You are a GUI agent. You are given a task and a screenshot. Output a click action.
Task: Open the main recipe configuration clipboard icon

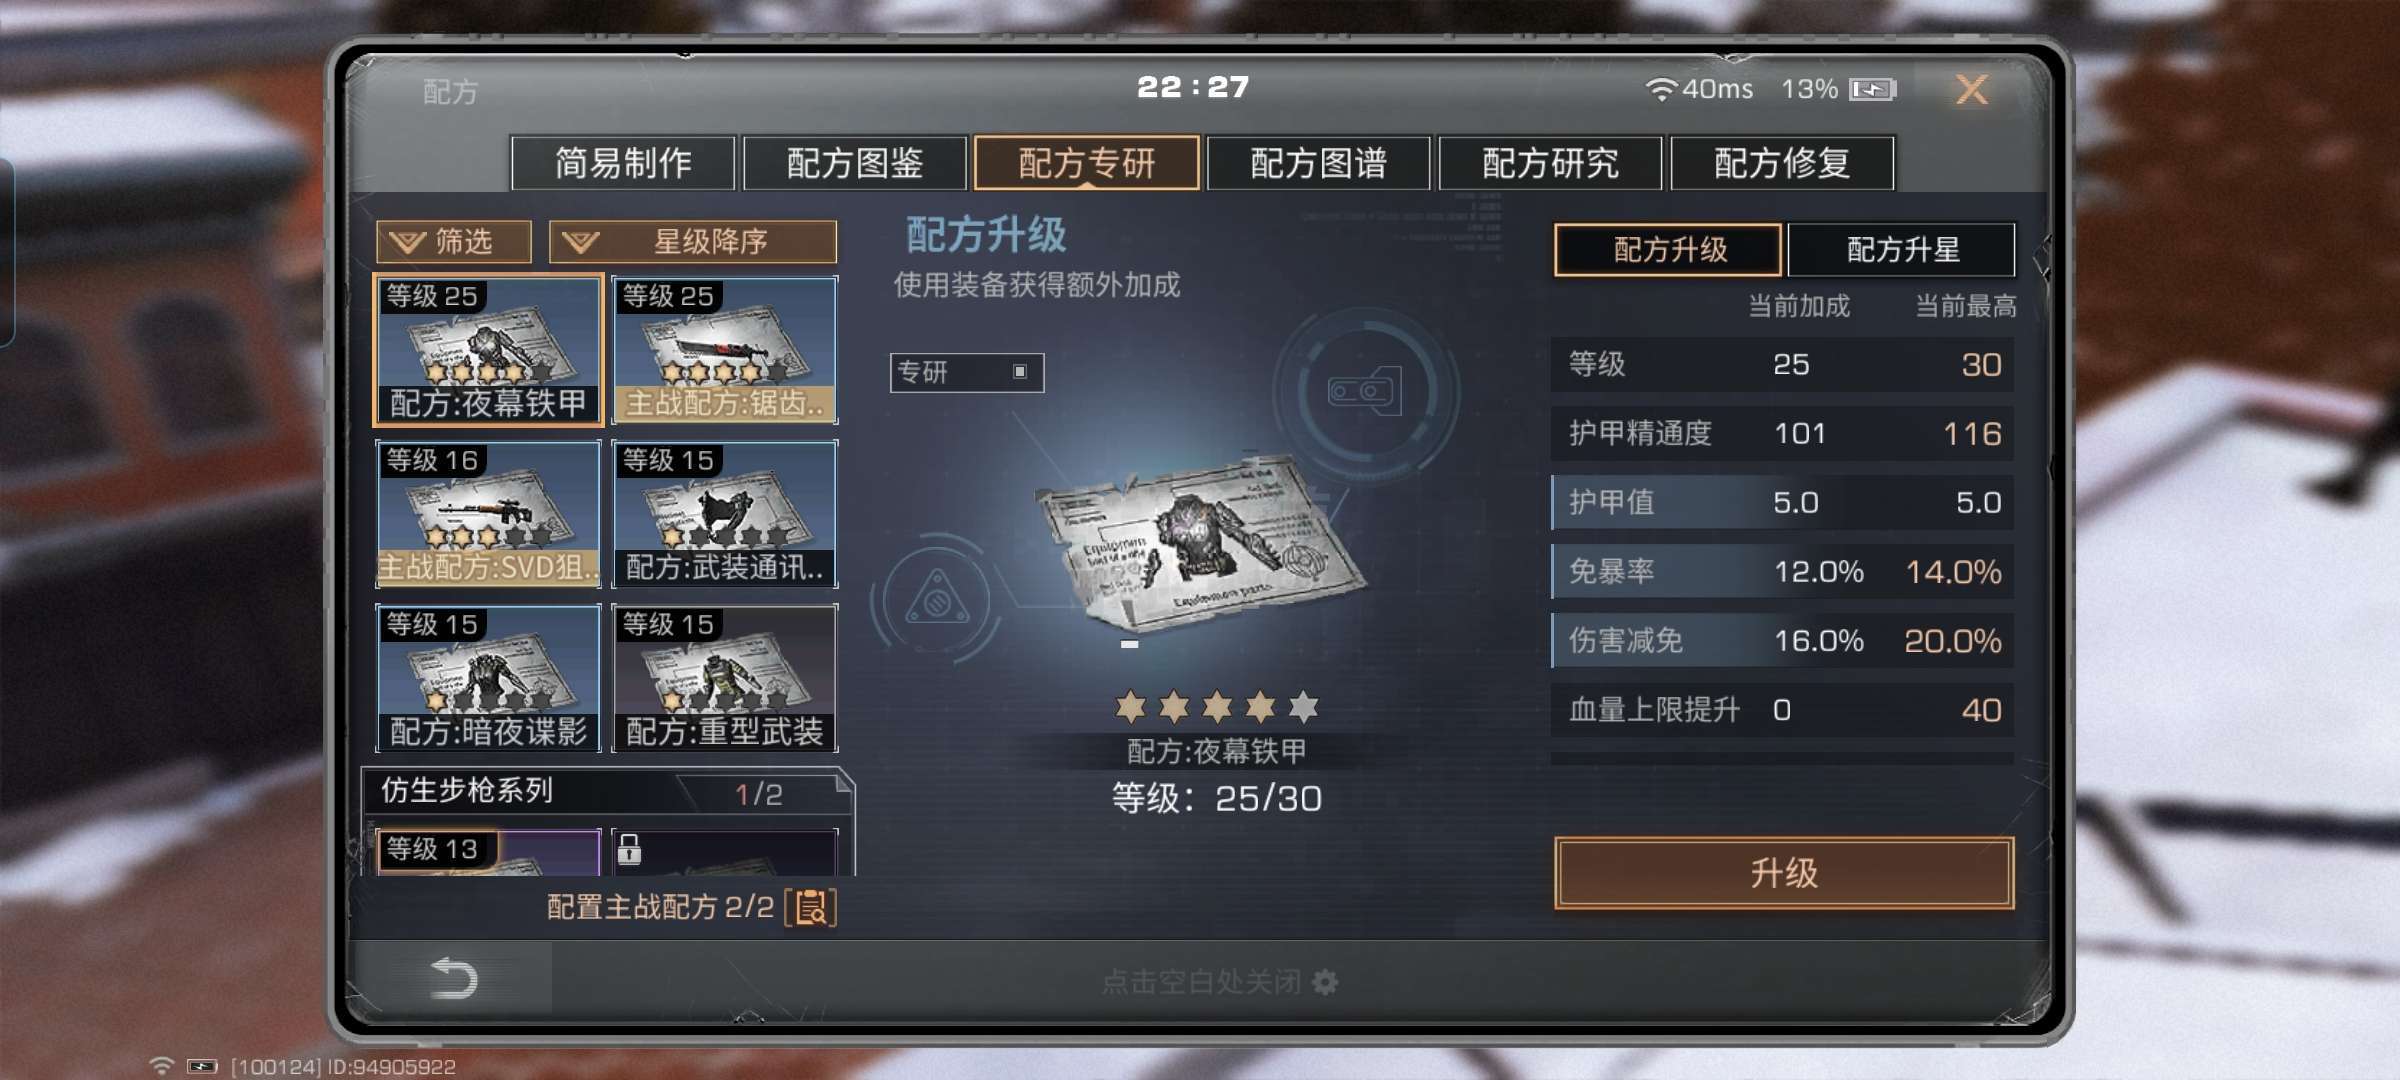click(811, 907)
